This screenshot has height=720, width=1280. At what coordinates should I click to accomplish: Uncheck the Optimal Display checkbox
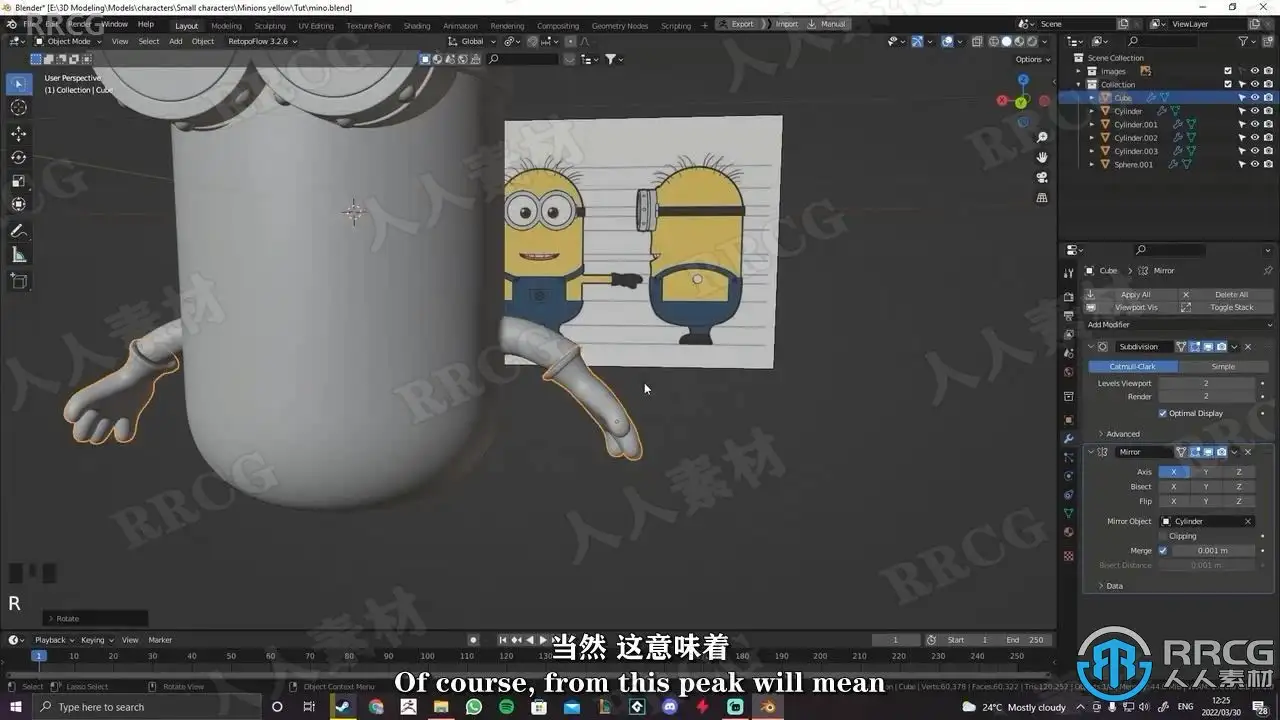tap(1162, 413)
